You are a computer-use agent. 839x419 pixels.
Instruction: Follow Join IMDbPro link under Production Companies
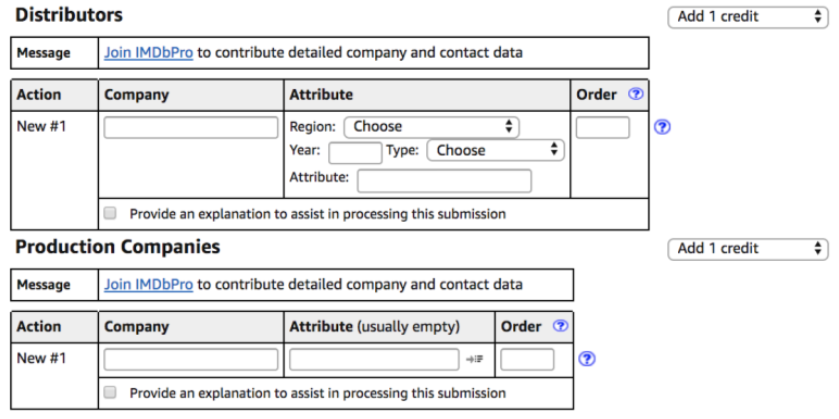(x=148, y=285)
